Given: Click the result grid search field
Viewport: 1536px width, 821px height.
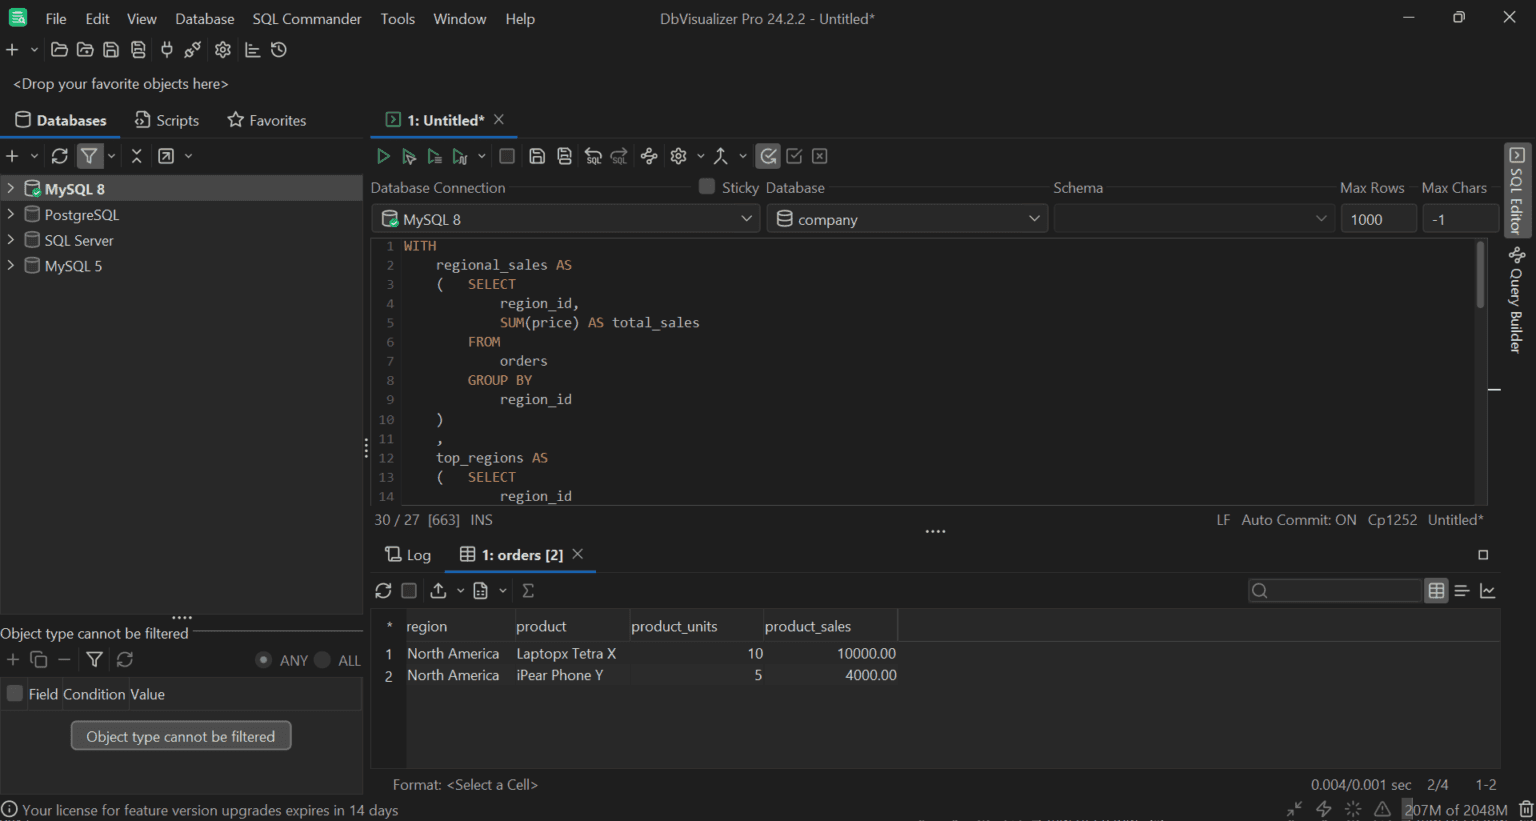Looking at the screenshot, I should tap(1335, 591).
